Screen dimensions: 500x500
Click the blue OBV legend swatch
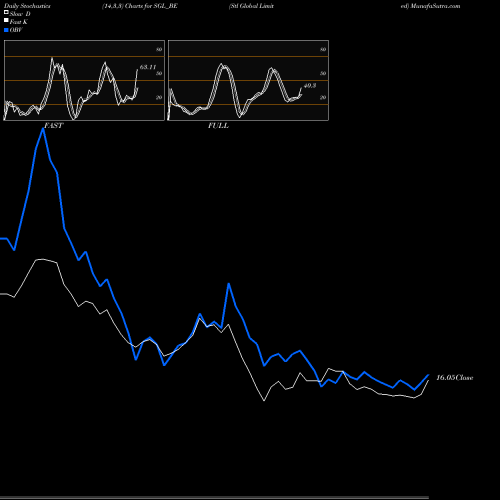[x=6, y=30]
